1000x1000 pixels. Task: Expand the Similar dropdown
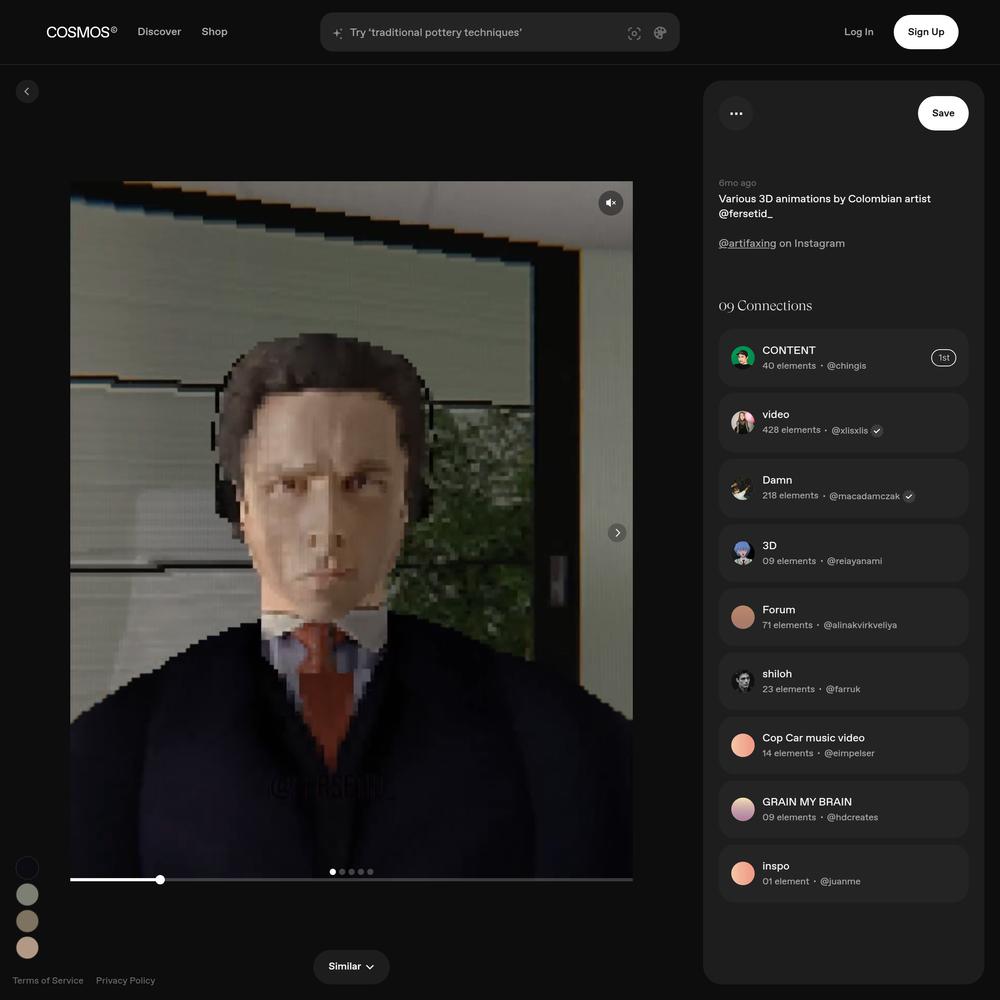pos(351,967)
